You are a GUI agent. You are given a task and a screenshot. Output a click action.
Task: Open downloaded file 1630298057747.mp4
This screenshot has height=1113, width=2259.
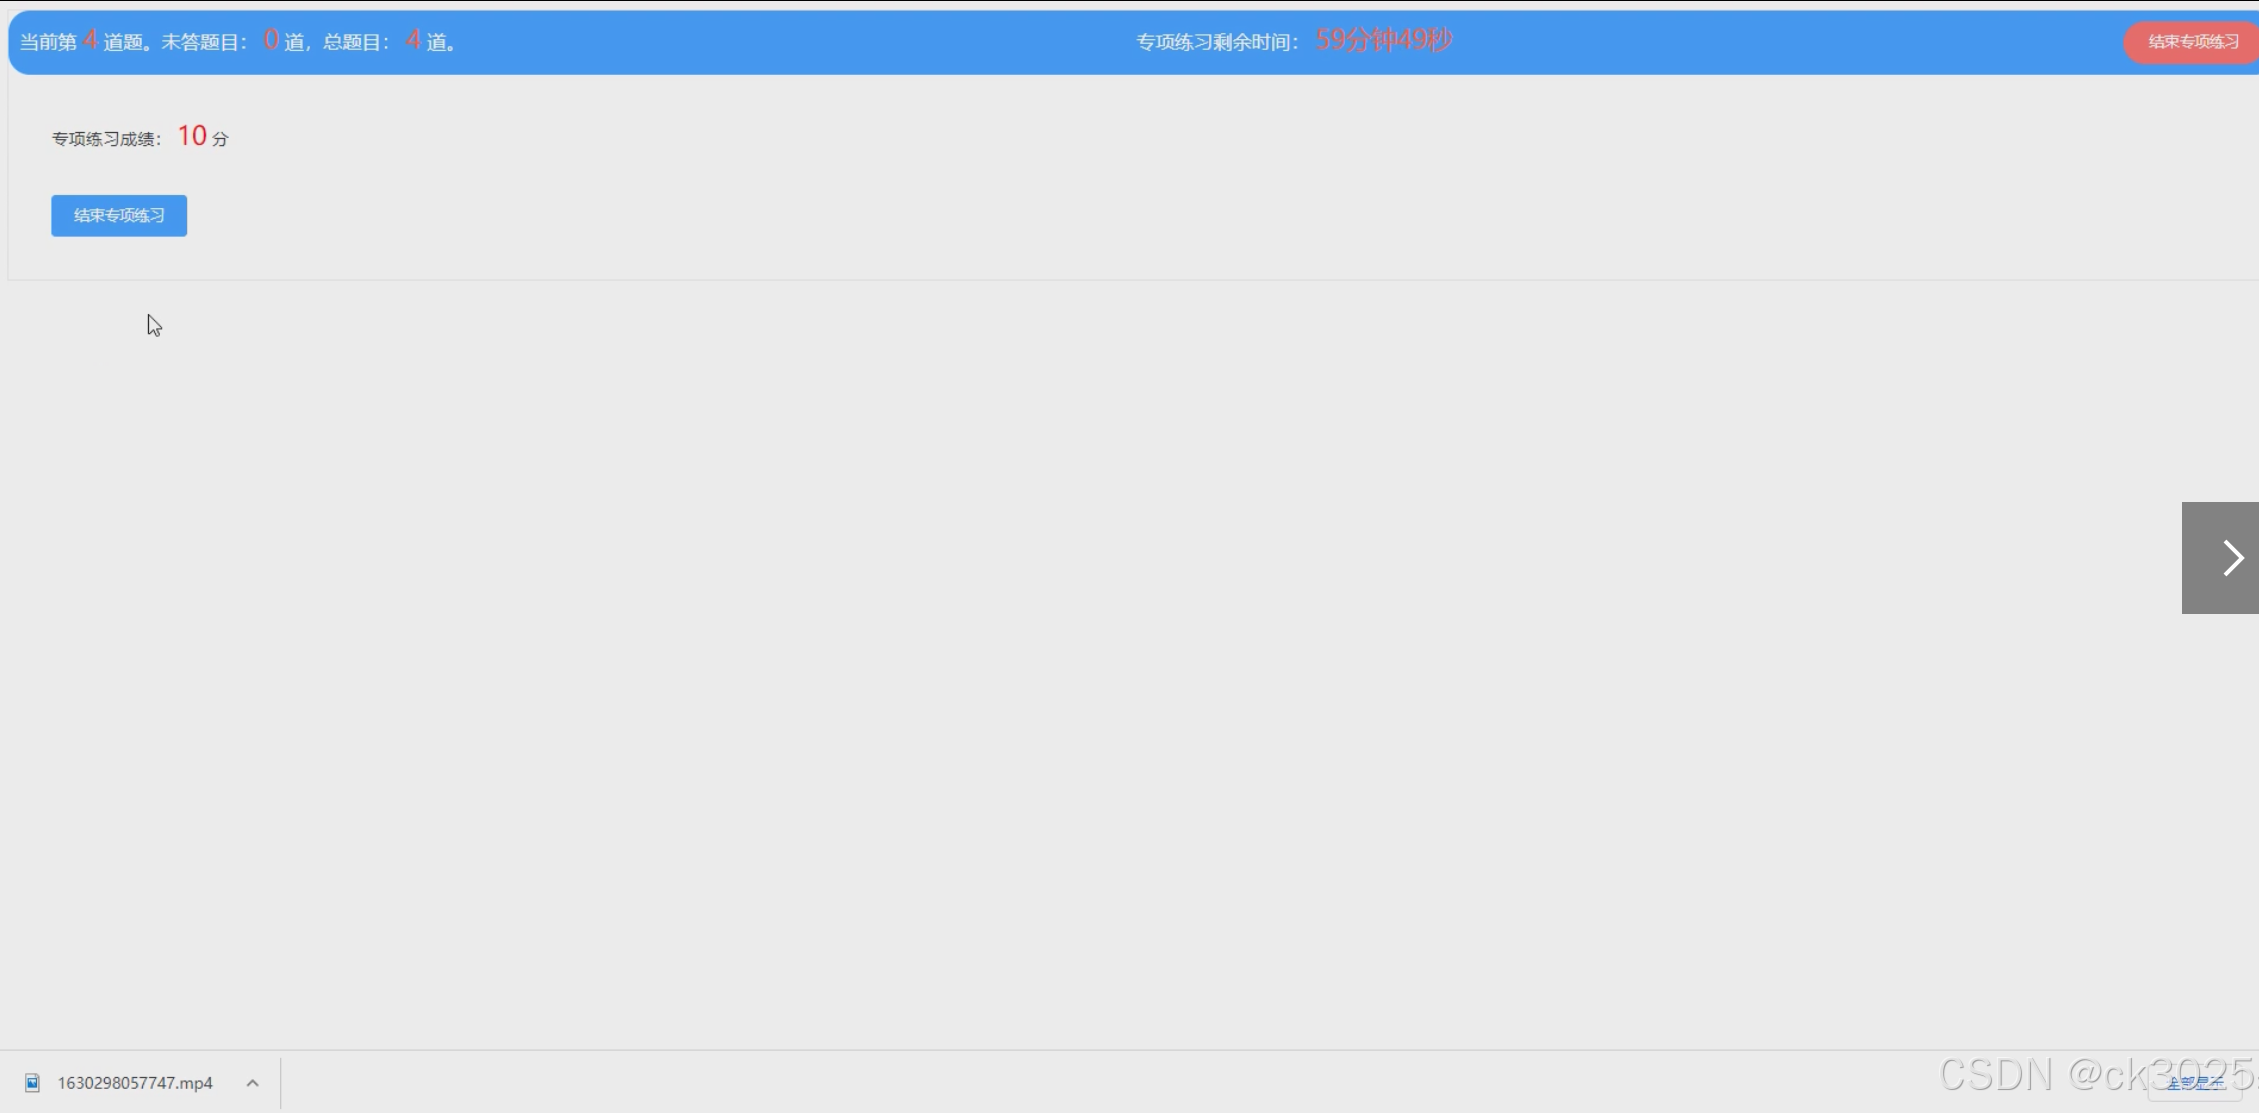pos(135,1083)
